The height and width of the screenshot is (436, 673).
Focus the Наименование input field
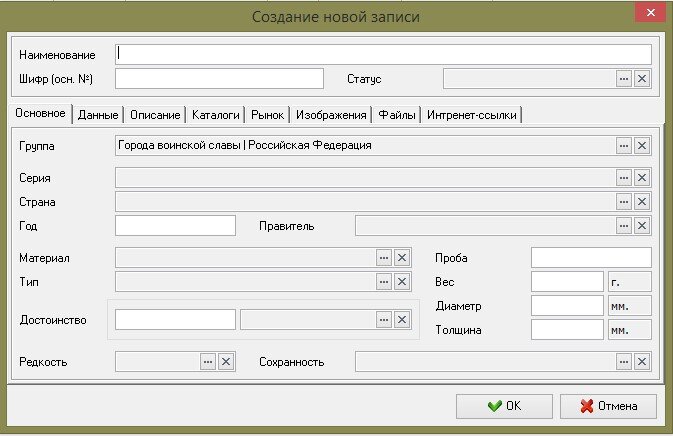tap(383, 54)
